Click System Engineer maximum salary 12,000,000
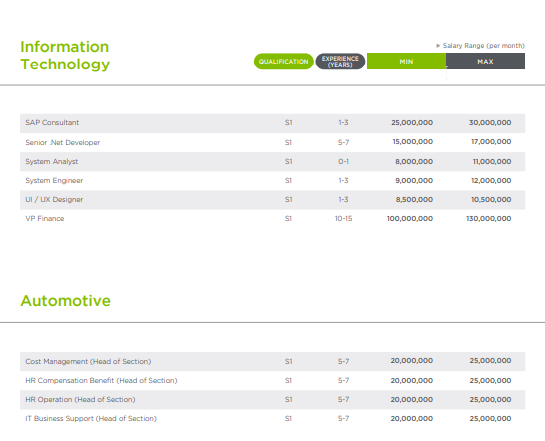The image size is (545, 441). pos(491,181)
